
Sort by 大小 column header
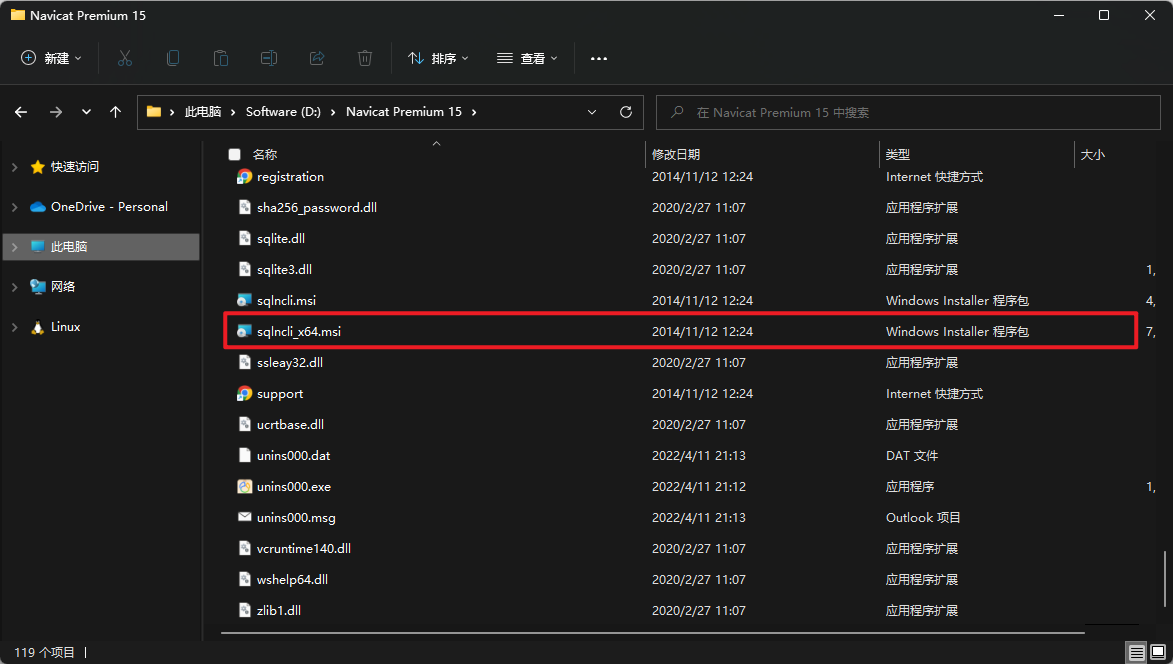[x=1092, y=155]
